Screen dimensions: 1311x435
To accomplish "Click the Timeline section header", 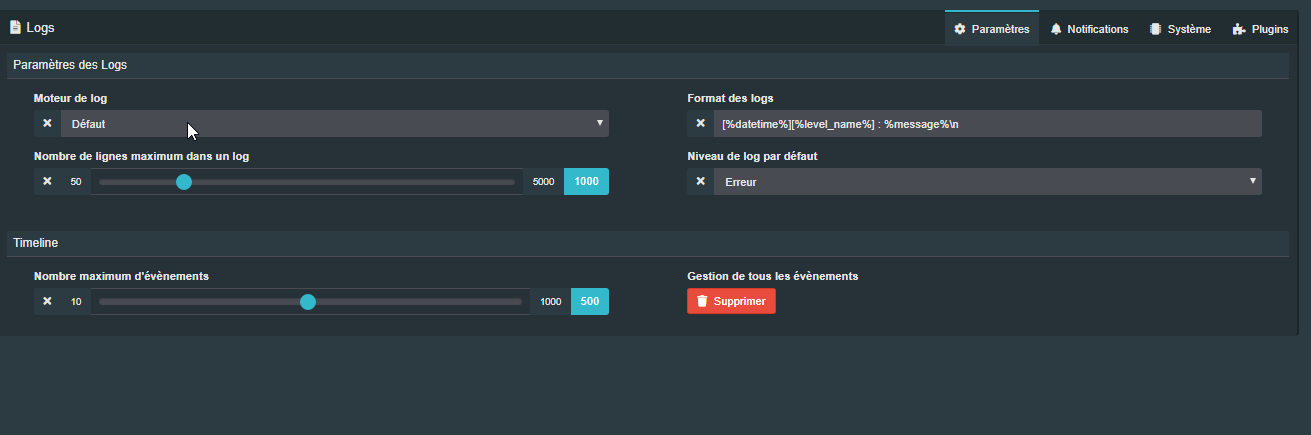I will click(649, 243).
